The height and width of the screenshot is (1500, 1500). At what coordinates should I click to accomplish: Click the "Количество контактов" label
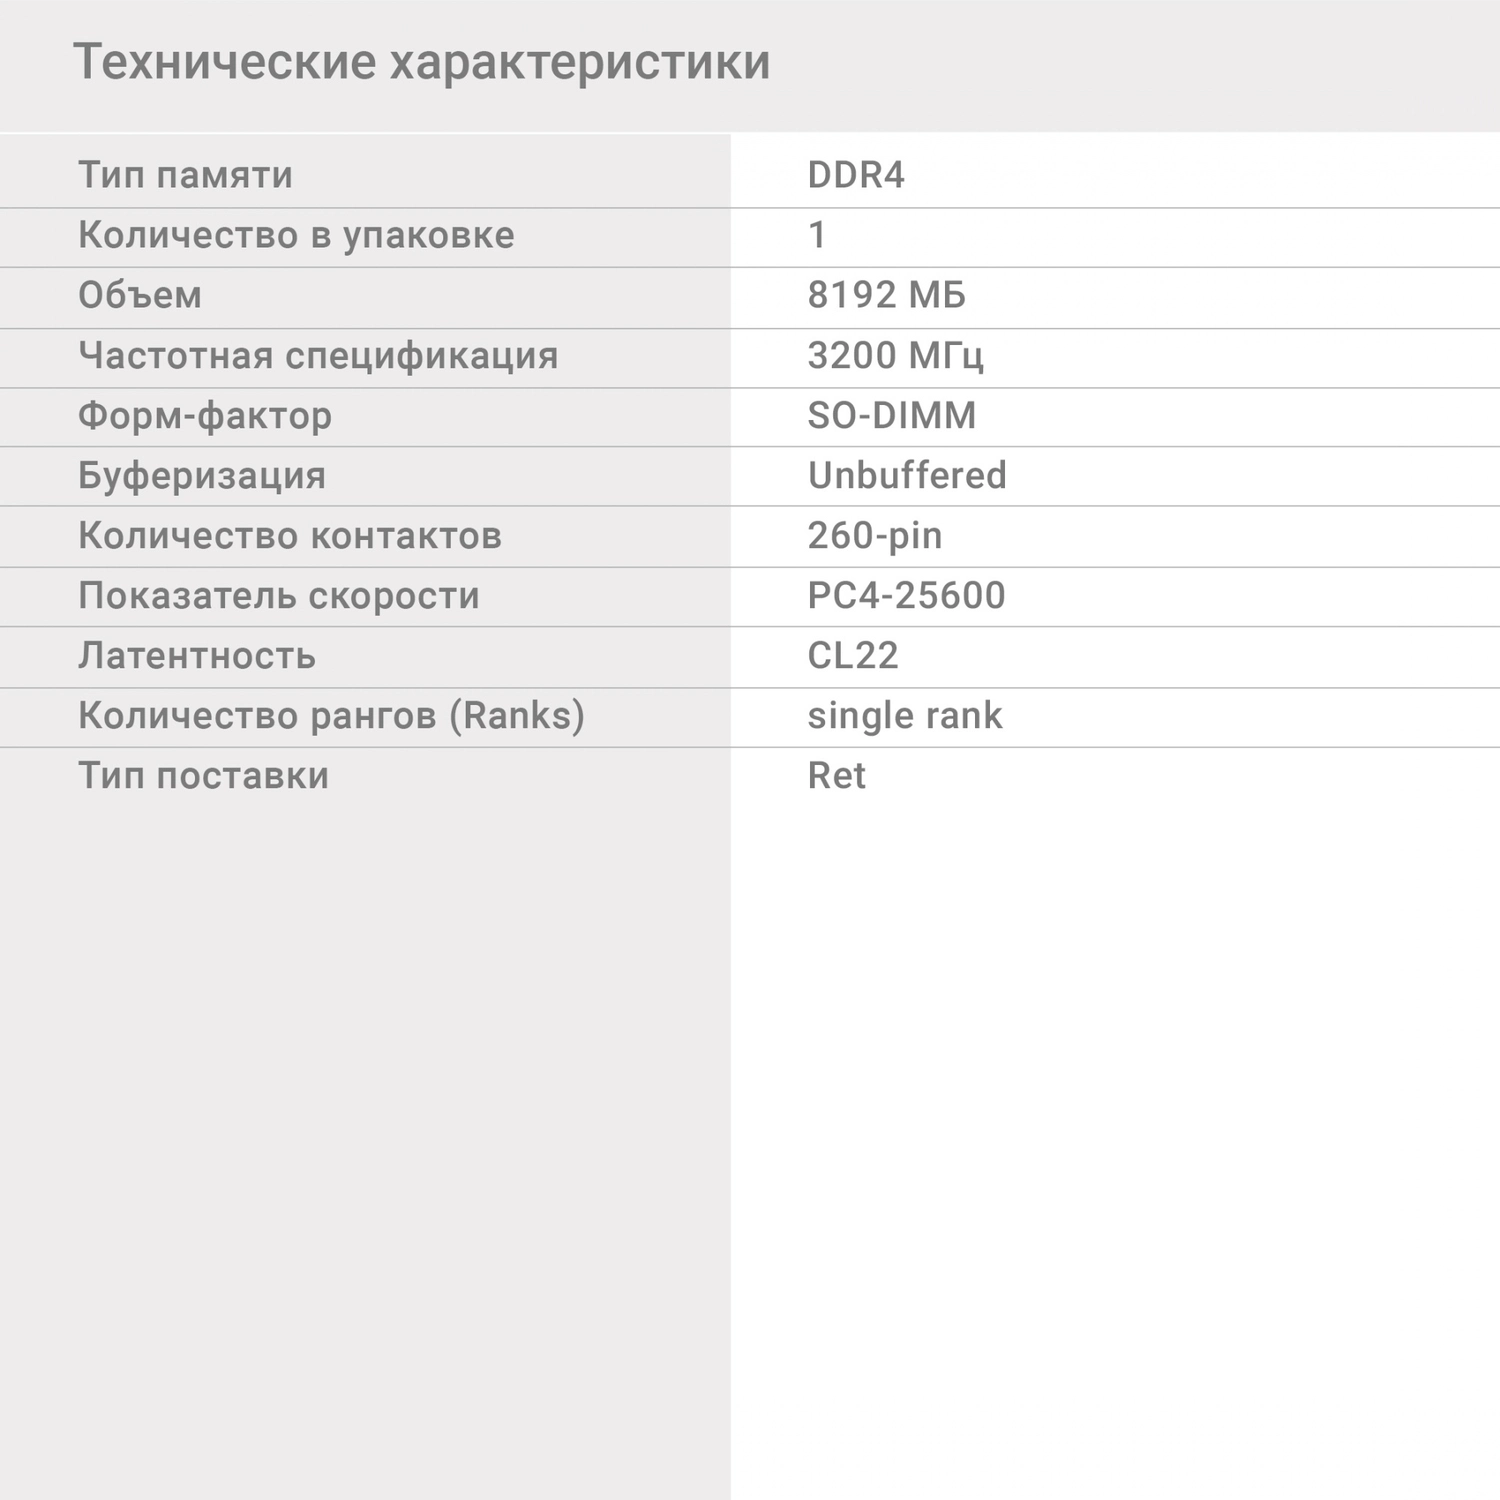pos(290,535)
